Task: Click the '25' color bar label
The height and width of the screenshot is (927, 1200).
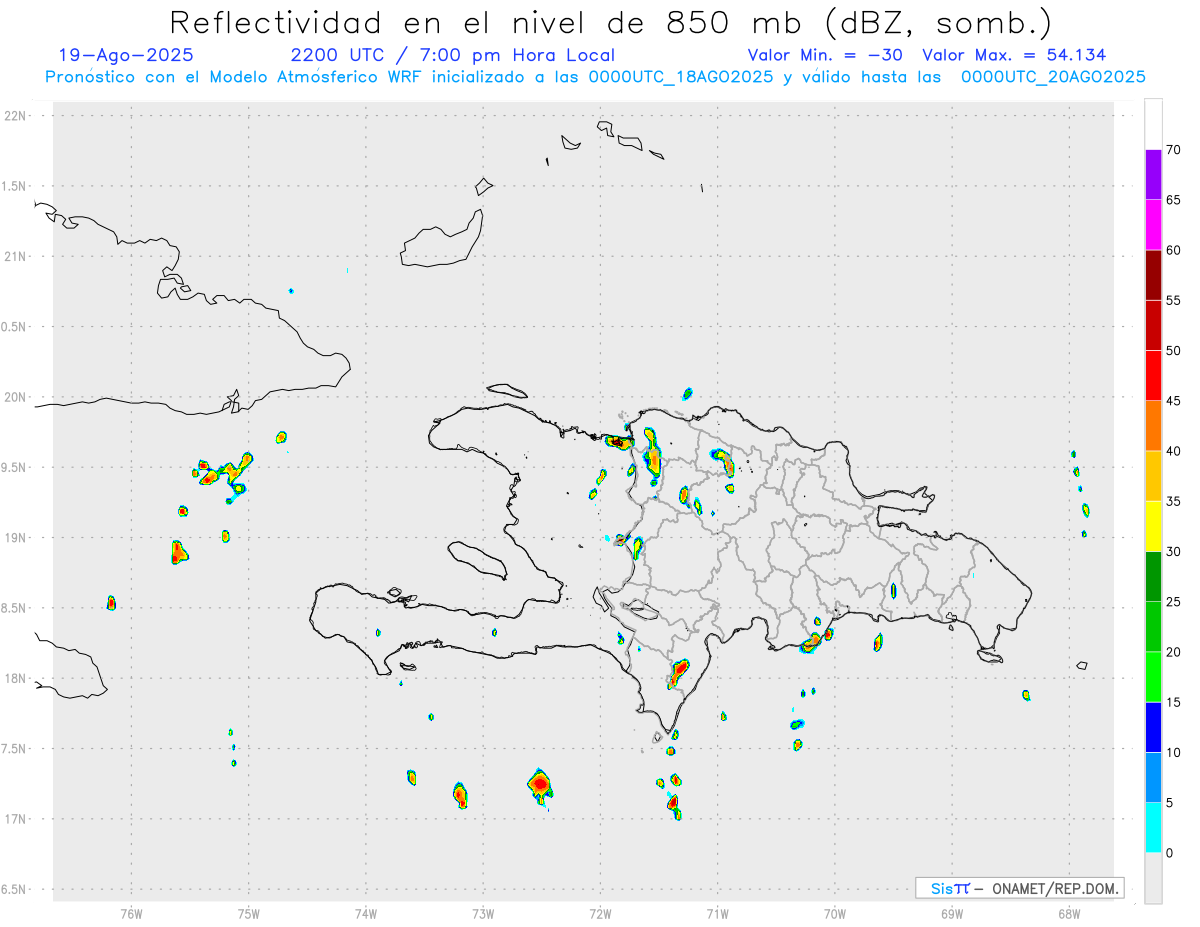Action: [1174, 602]
